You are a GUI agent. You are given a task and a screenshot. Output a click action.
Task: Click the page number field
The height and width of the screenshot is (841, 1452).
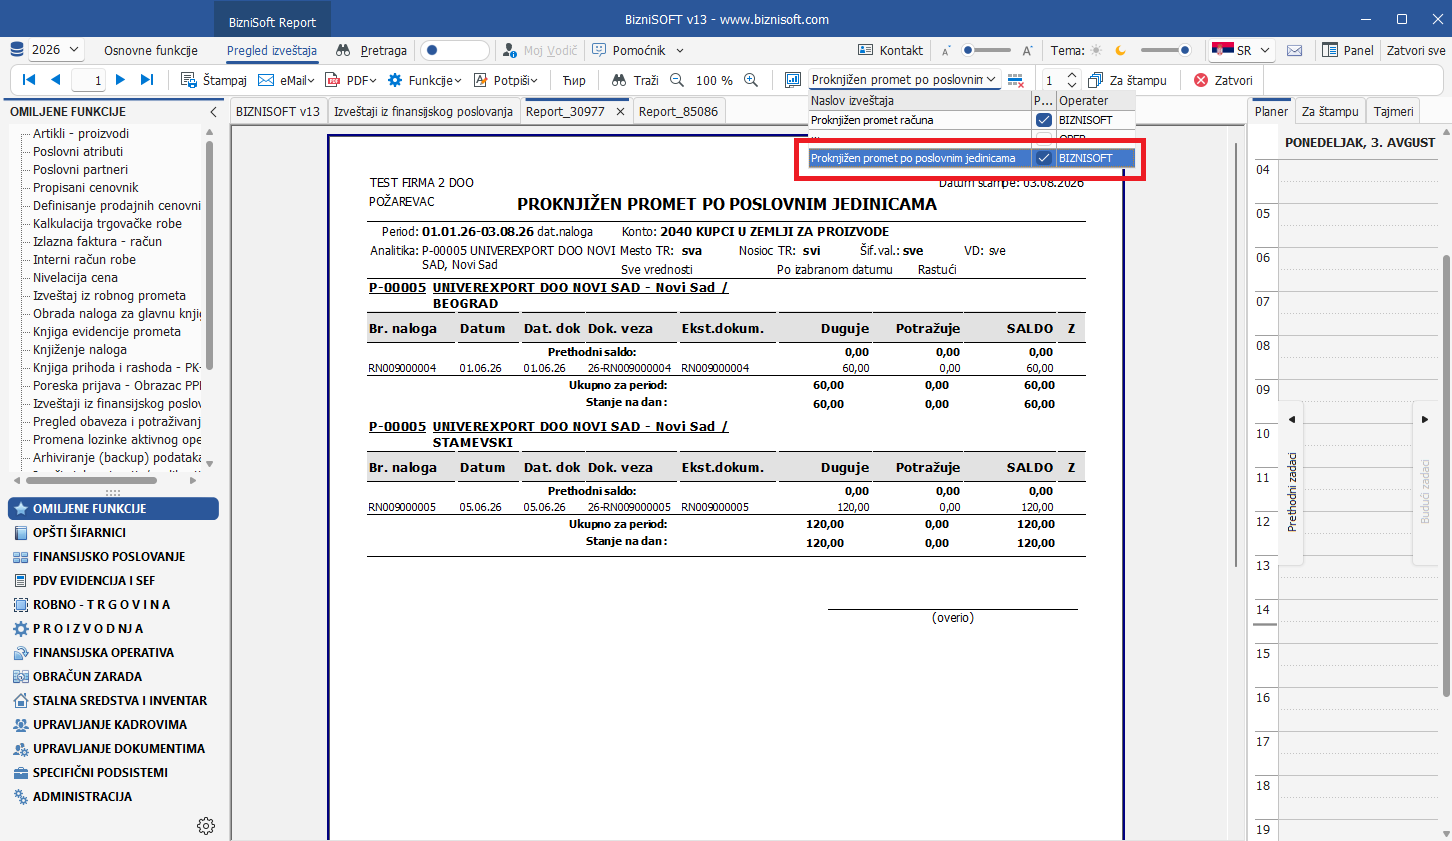coord(88,80)
